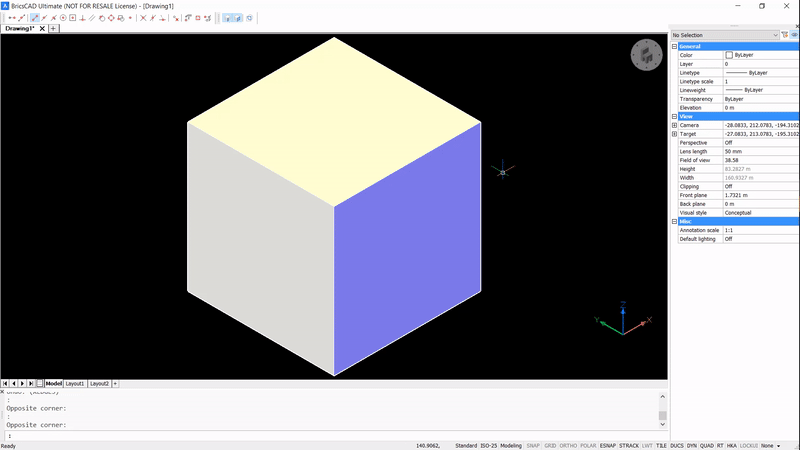Image resolution: width=800 pixels, height=450 pixels.
Task: Toggle POLAR tracking in status bar
Action: (x=588, y=445)
